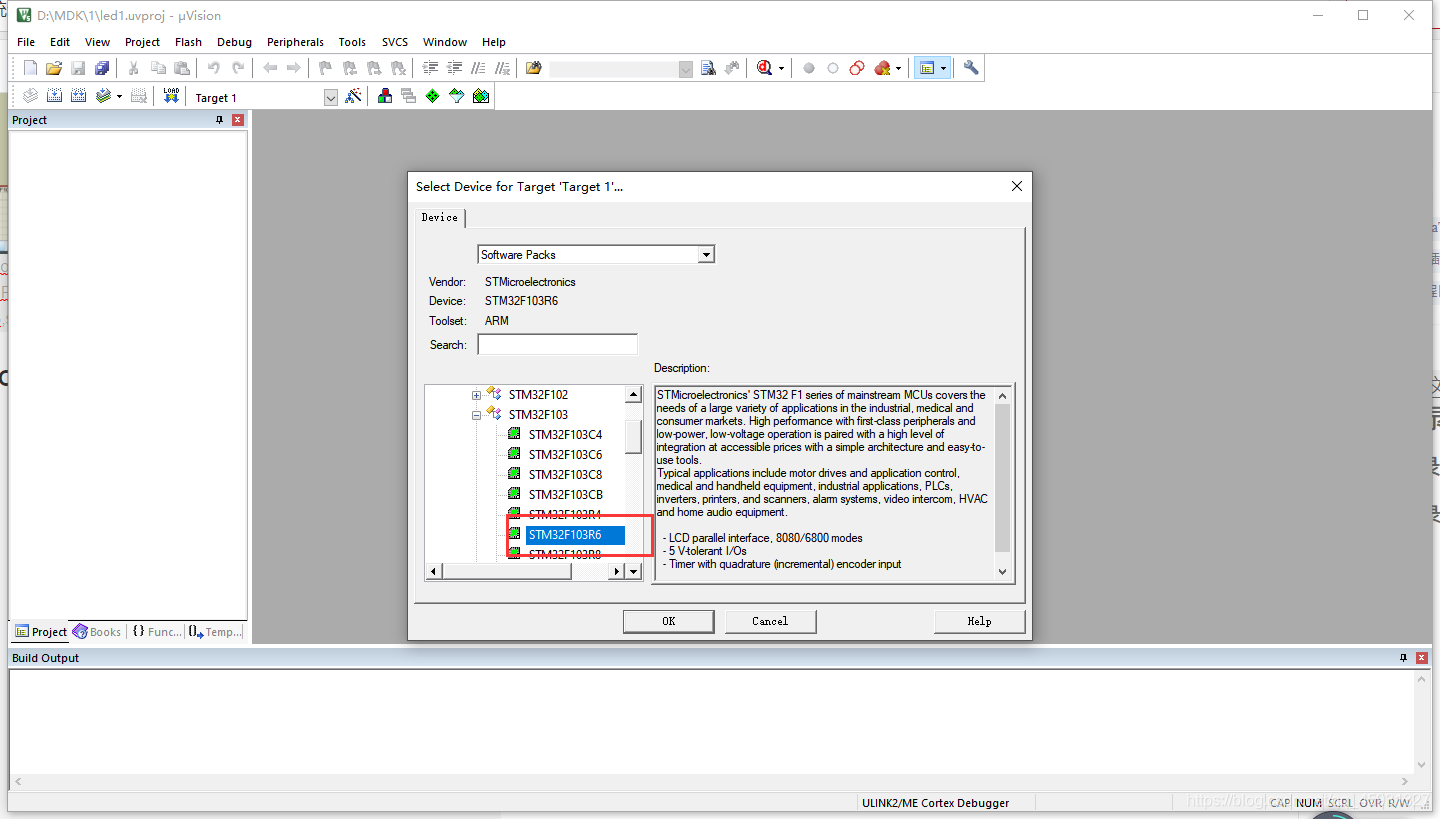Open the File menu
This screenshot has height=819, width=1440.
coord(26,42)
